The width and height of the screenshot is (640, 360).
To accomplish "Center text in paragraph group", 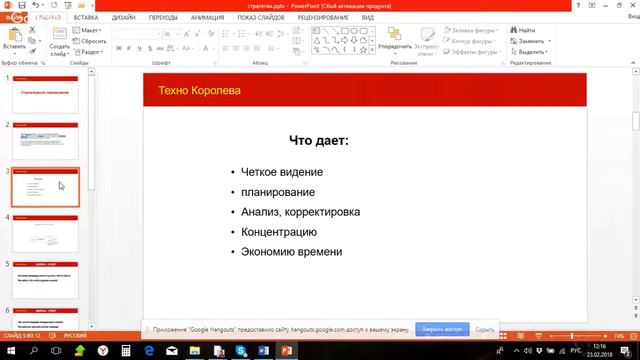I will point(236,48).
